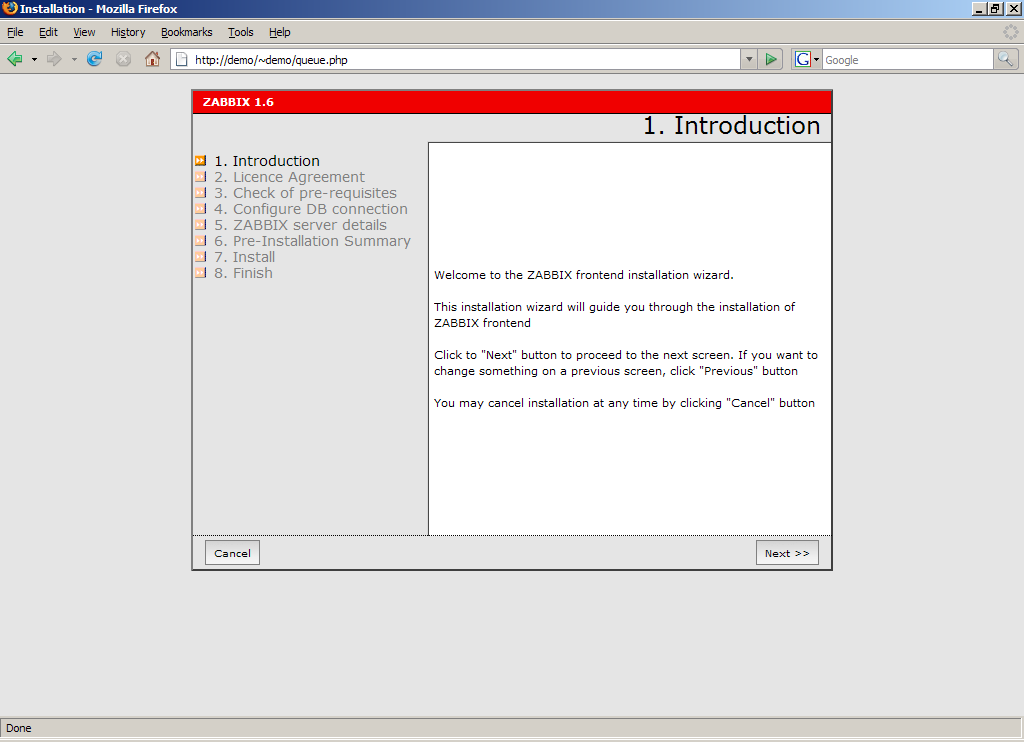Screen dimensions: 1024x742
Task: Select the 5. ZABBIX server details text
Action: pos(300,225)
